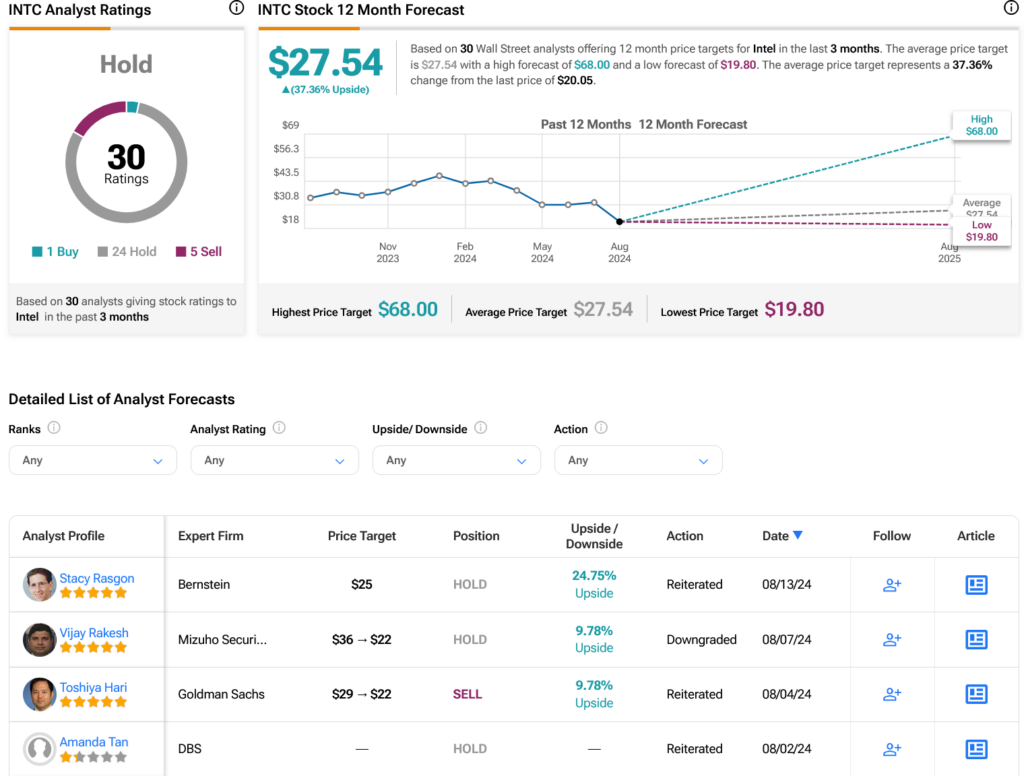This screenshot has height=776, width=1024.
Task: Open Toshiya Hari's article icon
Action: coord(976,694)
